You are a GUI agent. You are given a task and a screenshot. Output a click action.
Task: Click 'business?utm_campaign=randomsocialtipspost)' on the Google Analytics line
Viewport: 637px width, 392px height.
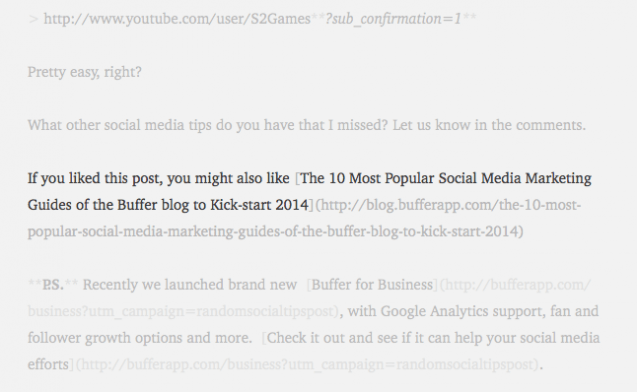[183, 311]
